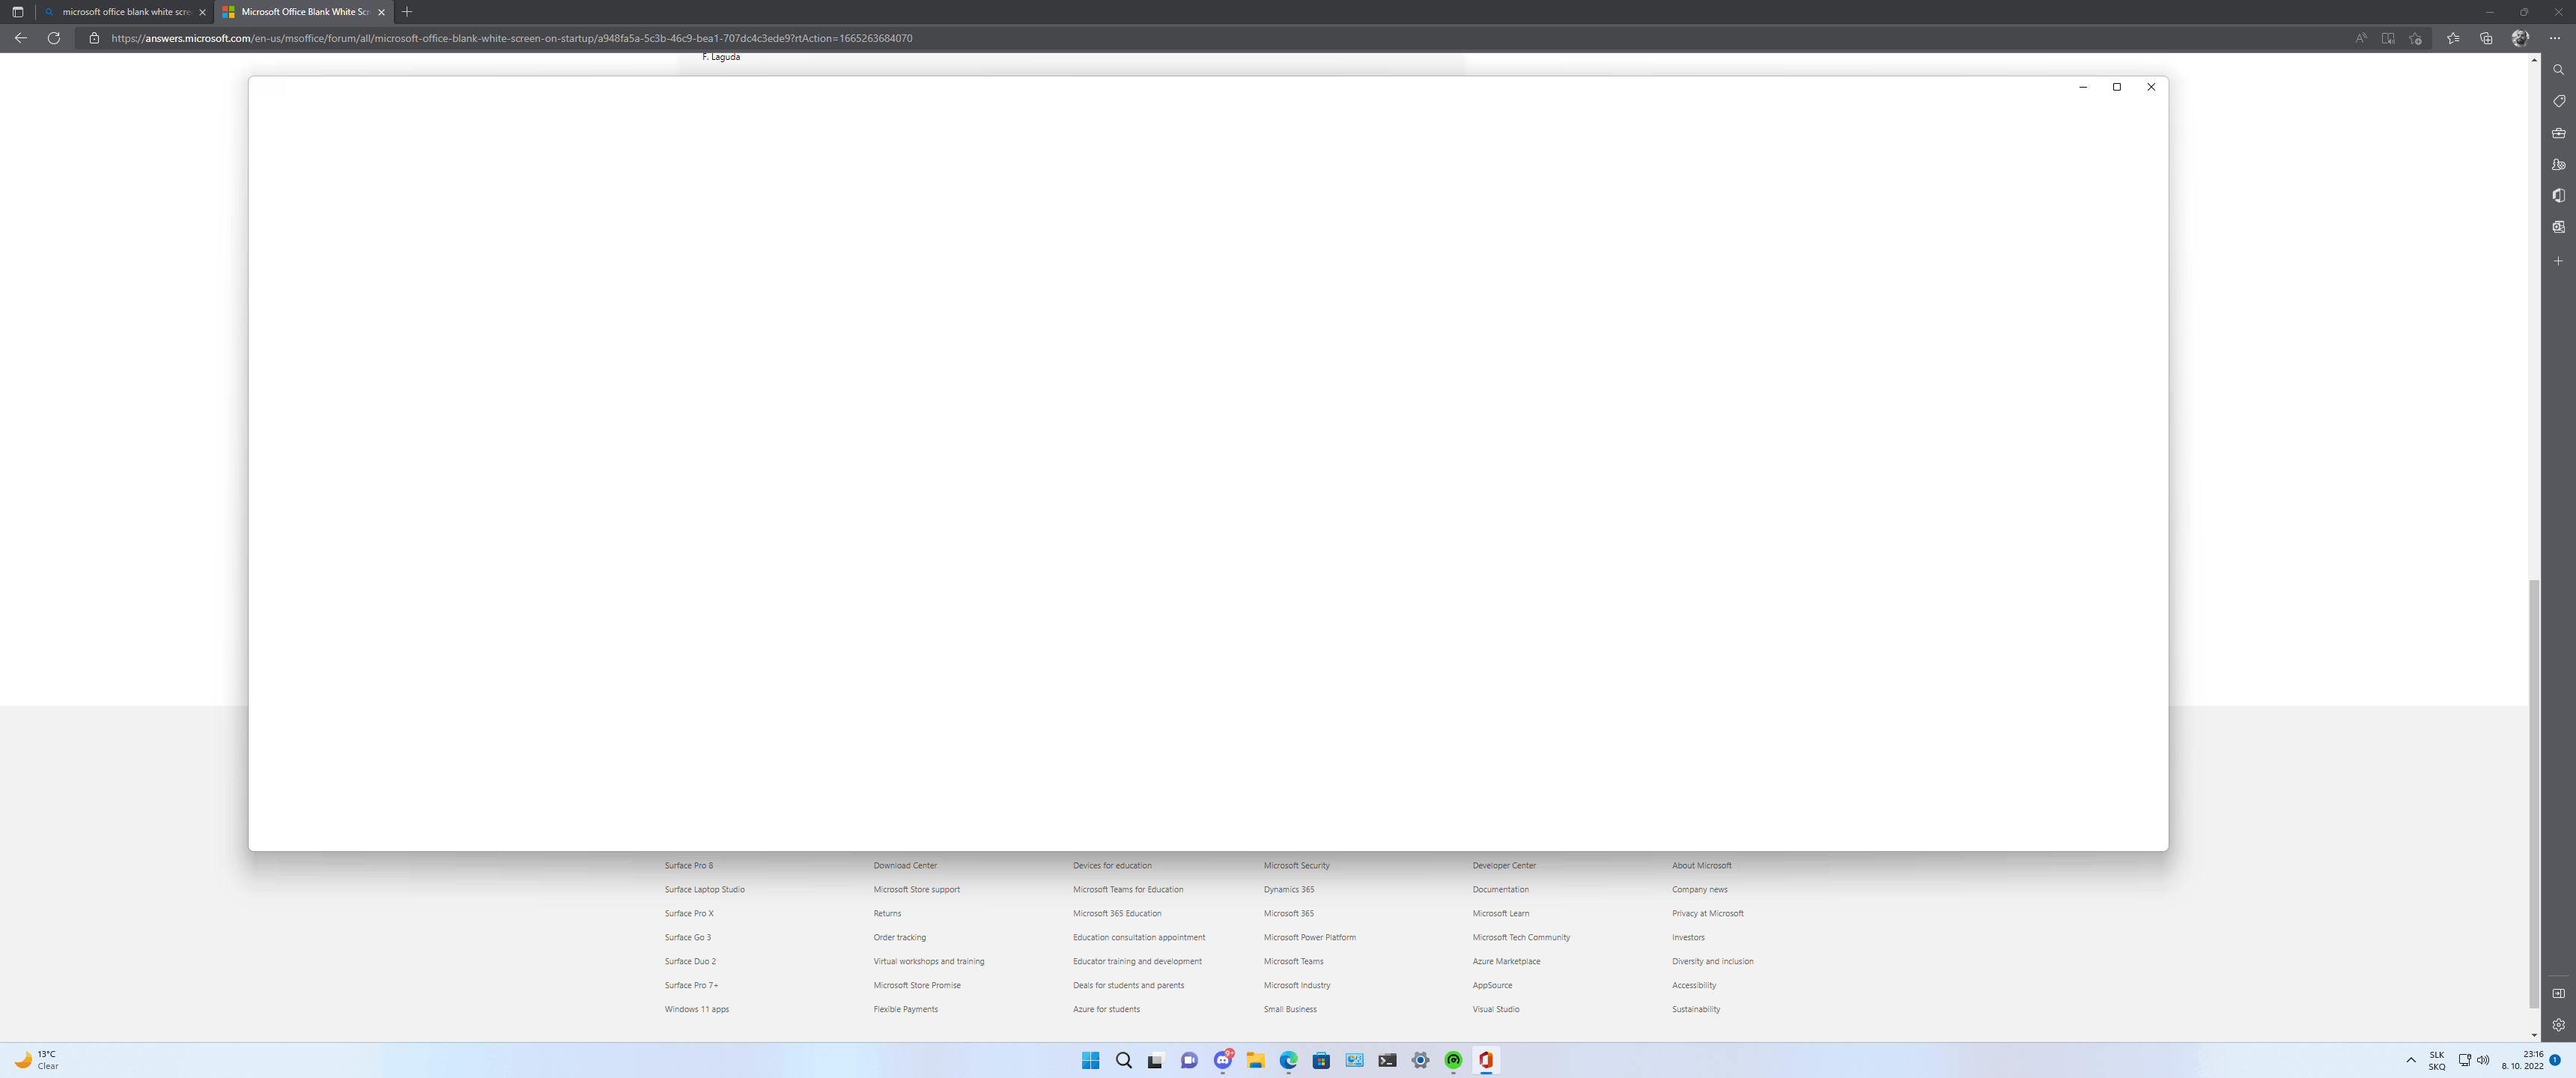Viewport: 2576px width, 1078px height.
Task: Add this page to favorites
Action: pyautogui.click(x=2415, y=38)
